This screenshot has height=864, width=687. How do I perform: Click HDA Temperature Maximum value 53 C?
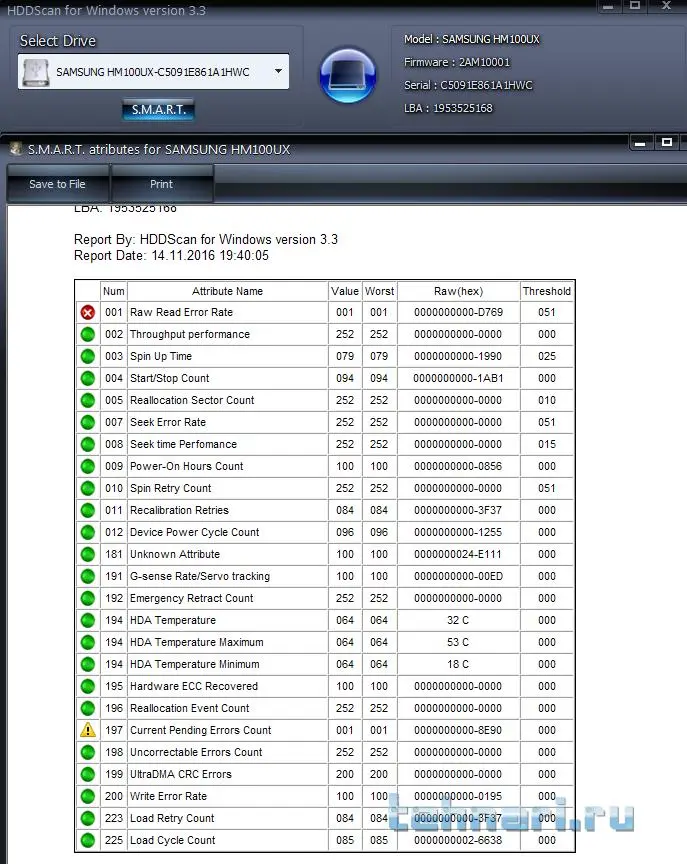[458, 642]
